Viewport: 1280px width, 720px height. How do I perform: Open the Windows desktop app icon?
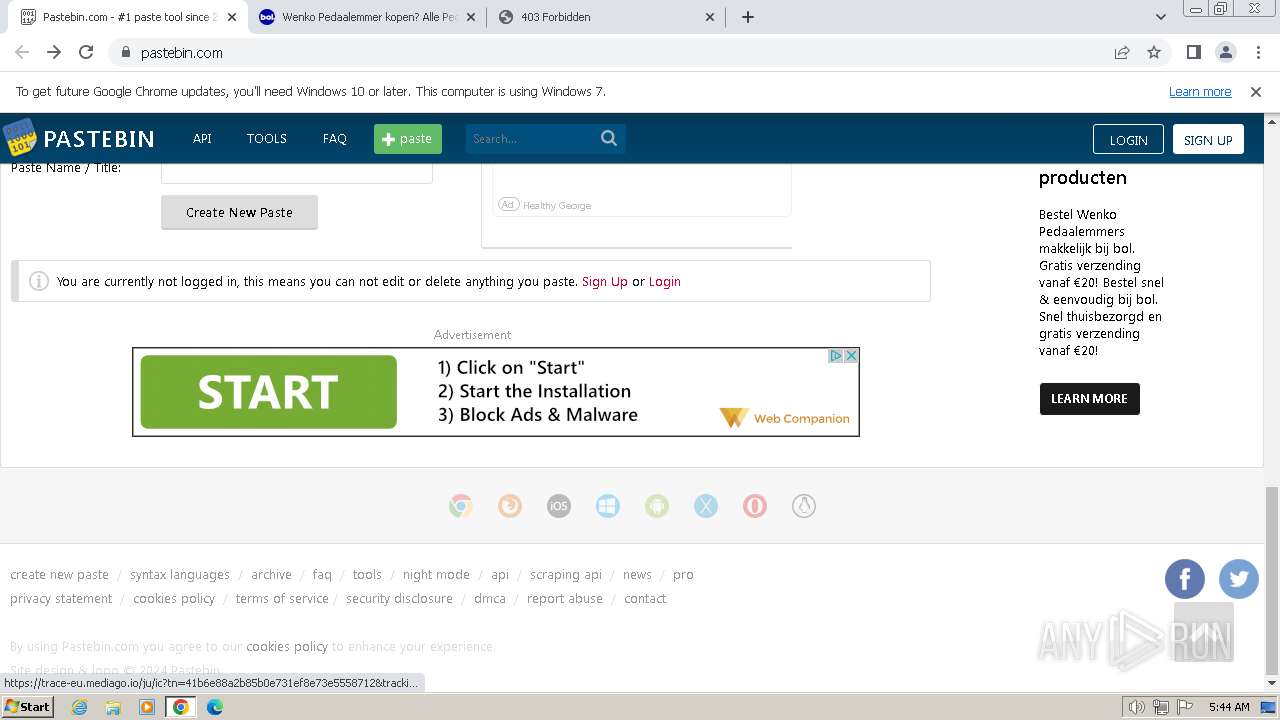[x=608, y=506]
